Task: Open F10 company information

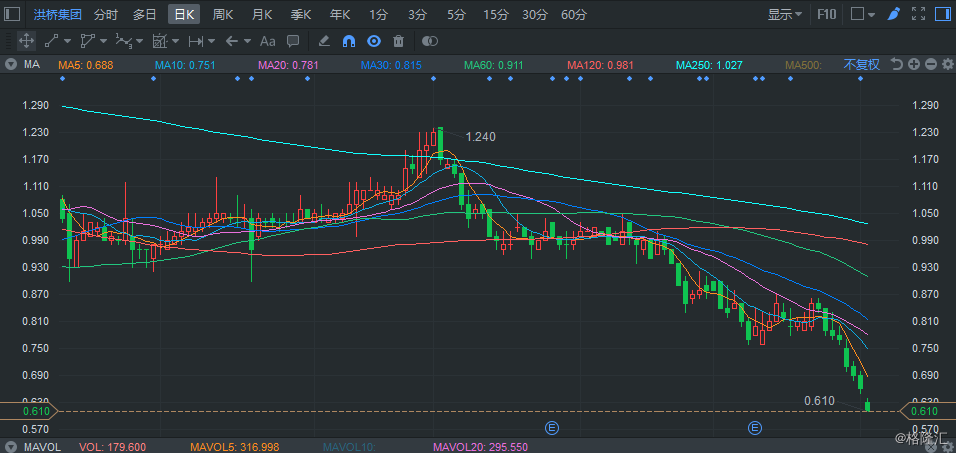Action: 827,14
